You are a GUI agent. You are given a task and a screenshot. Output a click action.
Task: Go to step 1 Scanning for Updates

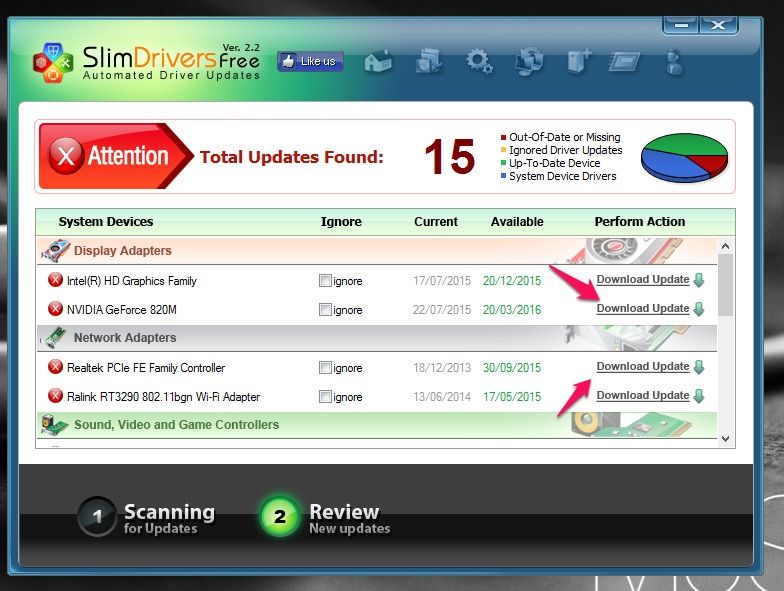click(x=146, y=516)
